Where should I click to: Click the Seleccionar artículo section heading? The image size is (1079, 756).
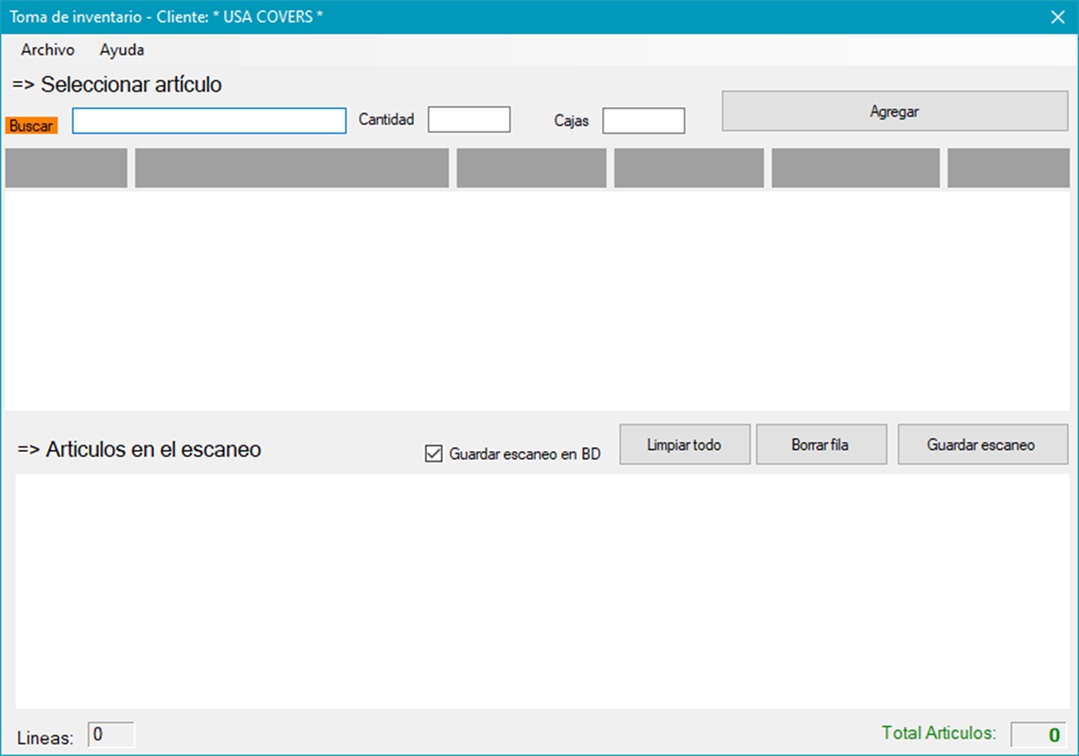[x=117, y=85]
